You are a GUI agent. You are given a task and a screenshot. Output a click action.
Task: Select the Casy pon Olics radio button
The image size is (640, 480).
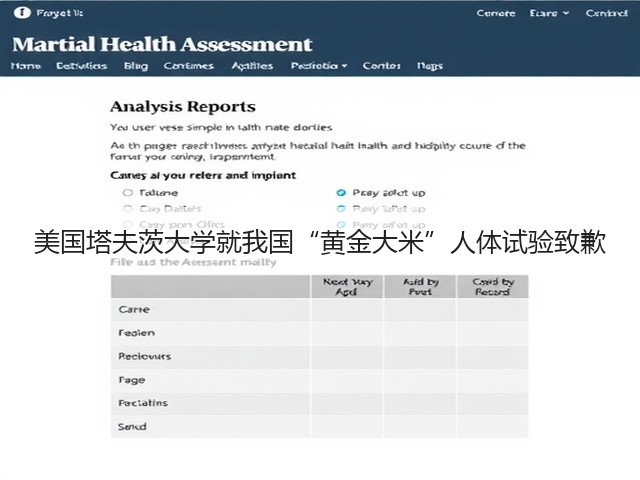tap(128, 224)
